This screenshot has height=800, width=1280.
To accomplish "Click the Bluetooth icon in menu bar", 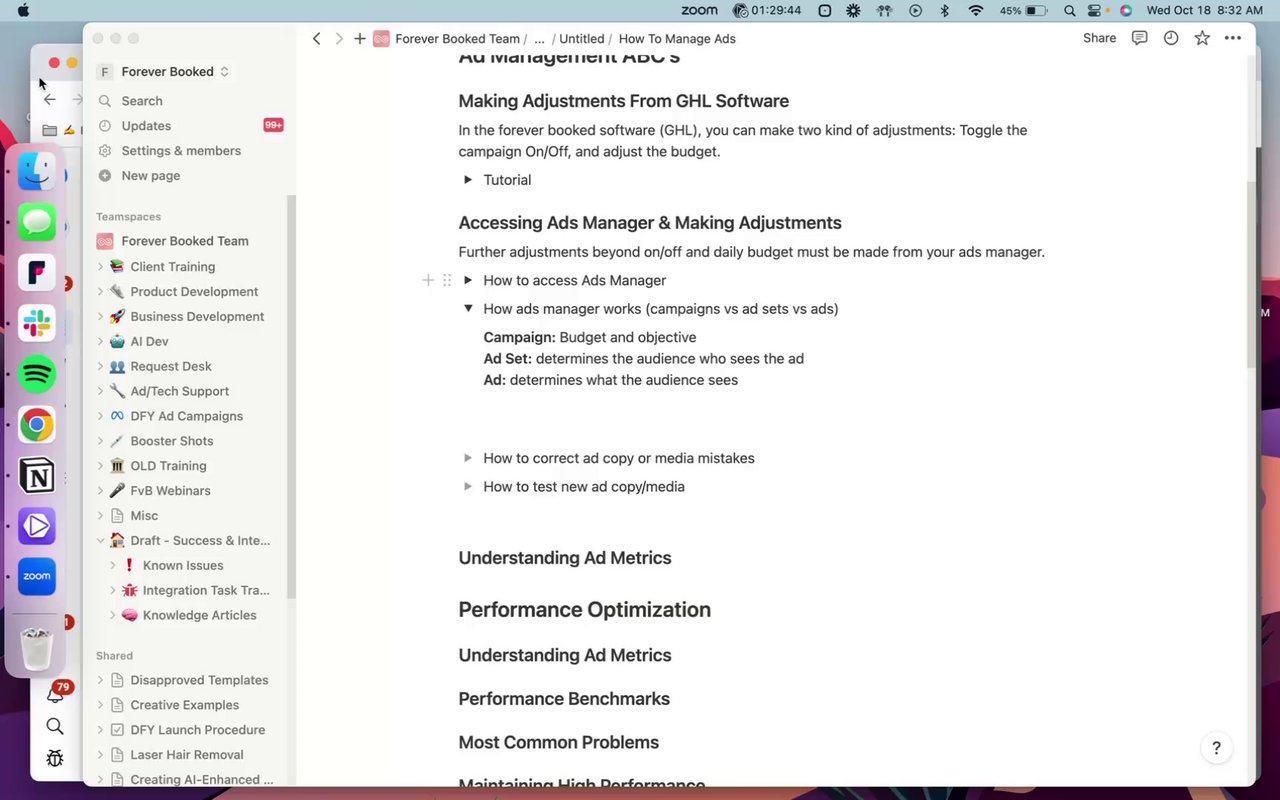I will [945, 11].
